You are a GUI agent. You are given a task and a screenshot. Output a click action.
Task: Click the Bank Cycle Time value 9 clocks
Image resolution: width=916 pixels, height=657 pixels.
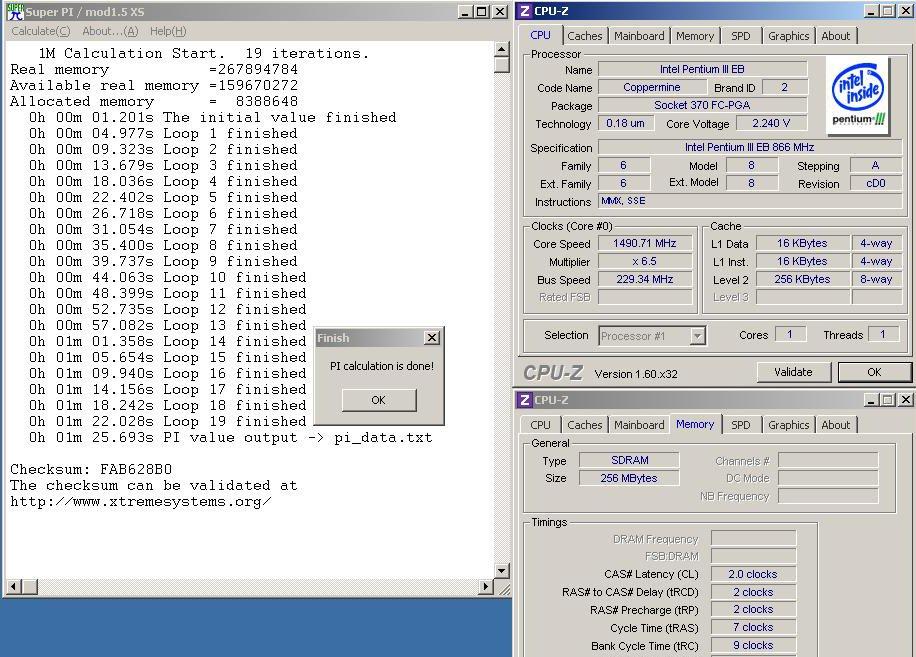(753, 646)
